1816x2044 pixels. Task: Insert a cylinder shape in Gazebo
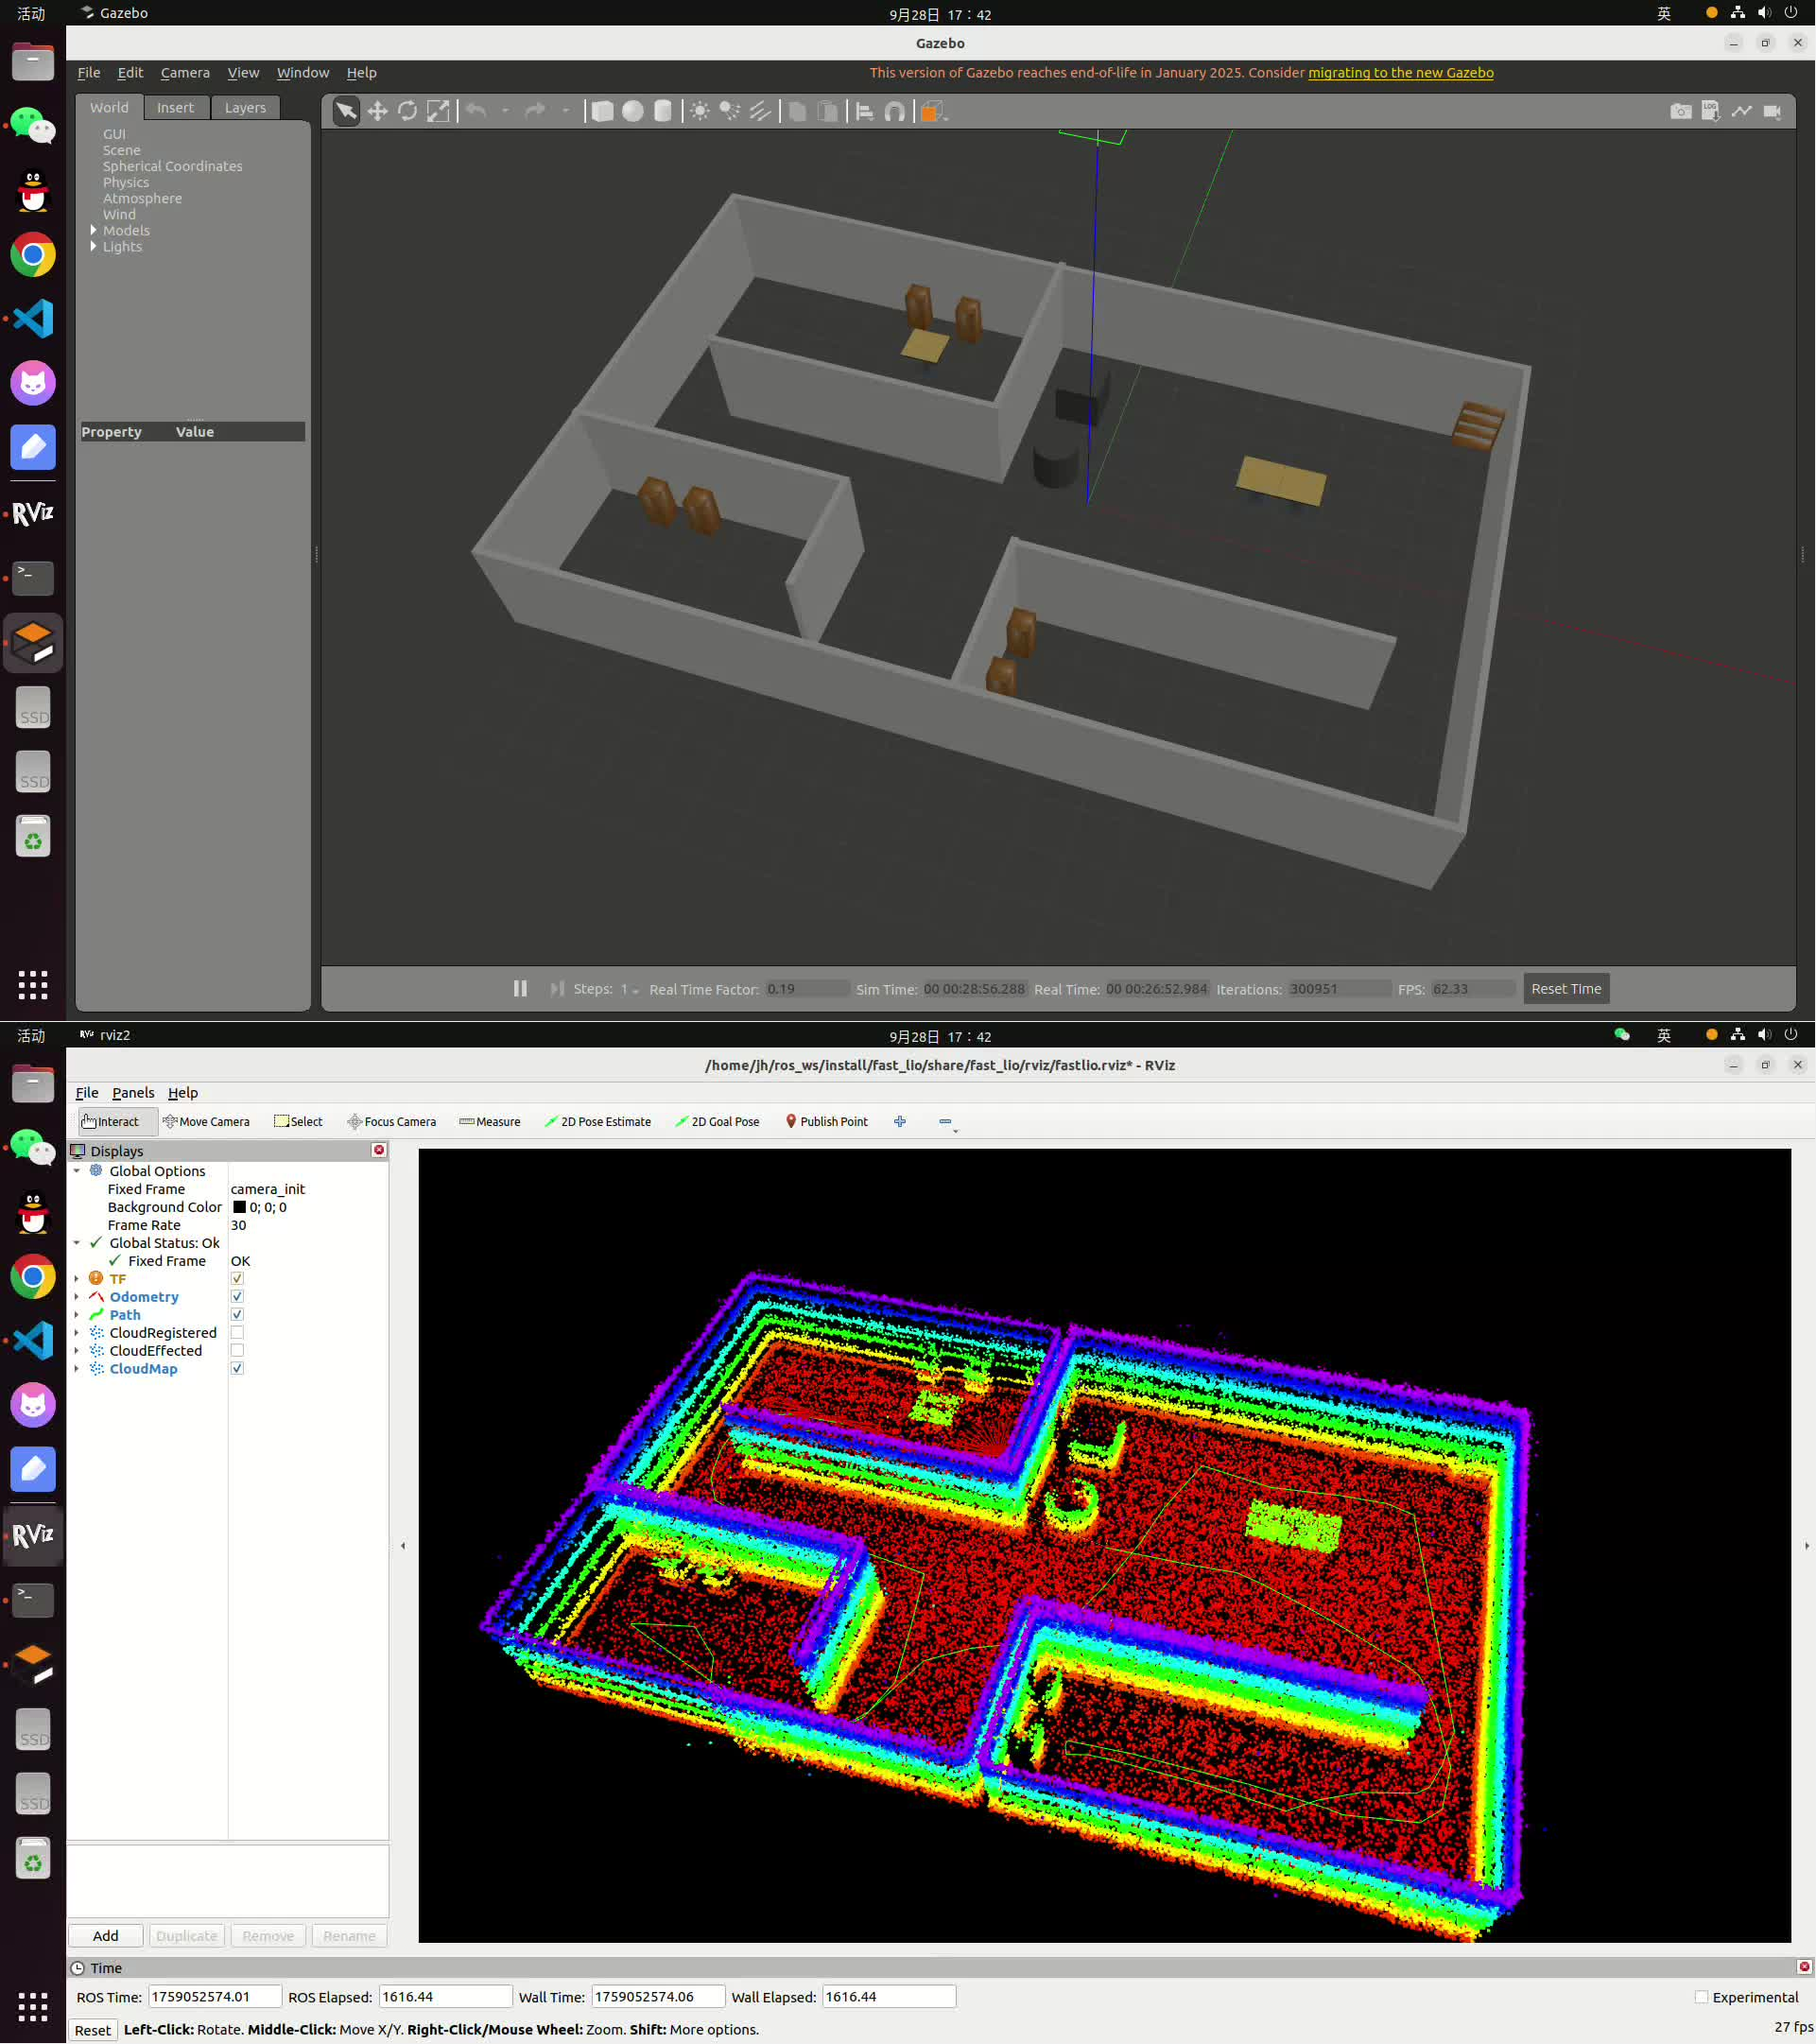[x=663, y=111]
